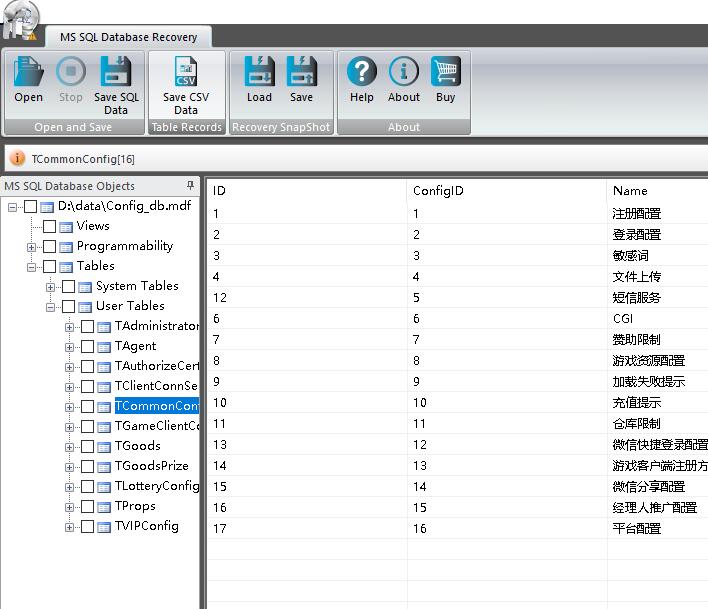
Task: Click the Name cell reading CGI
Action: (657, 319)
